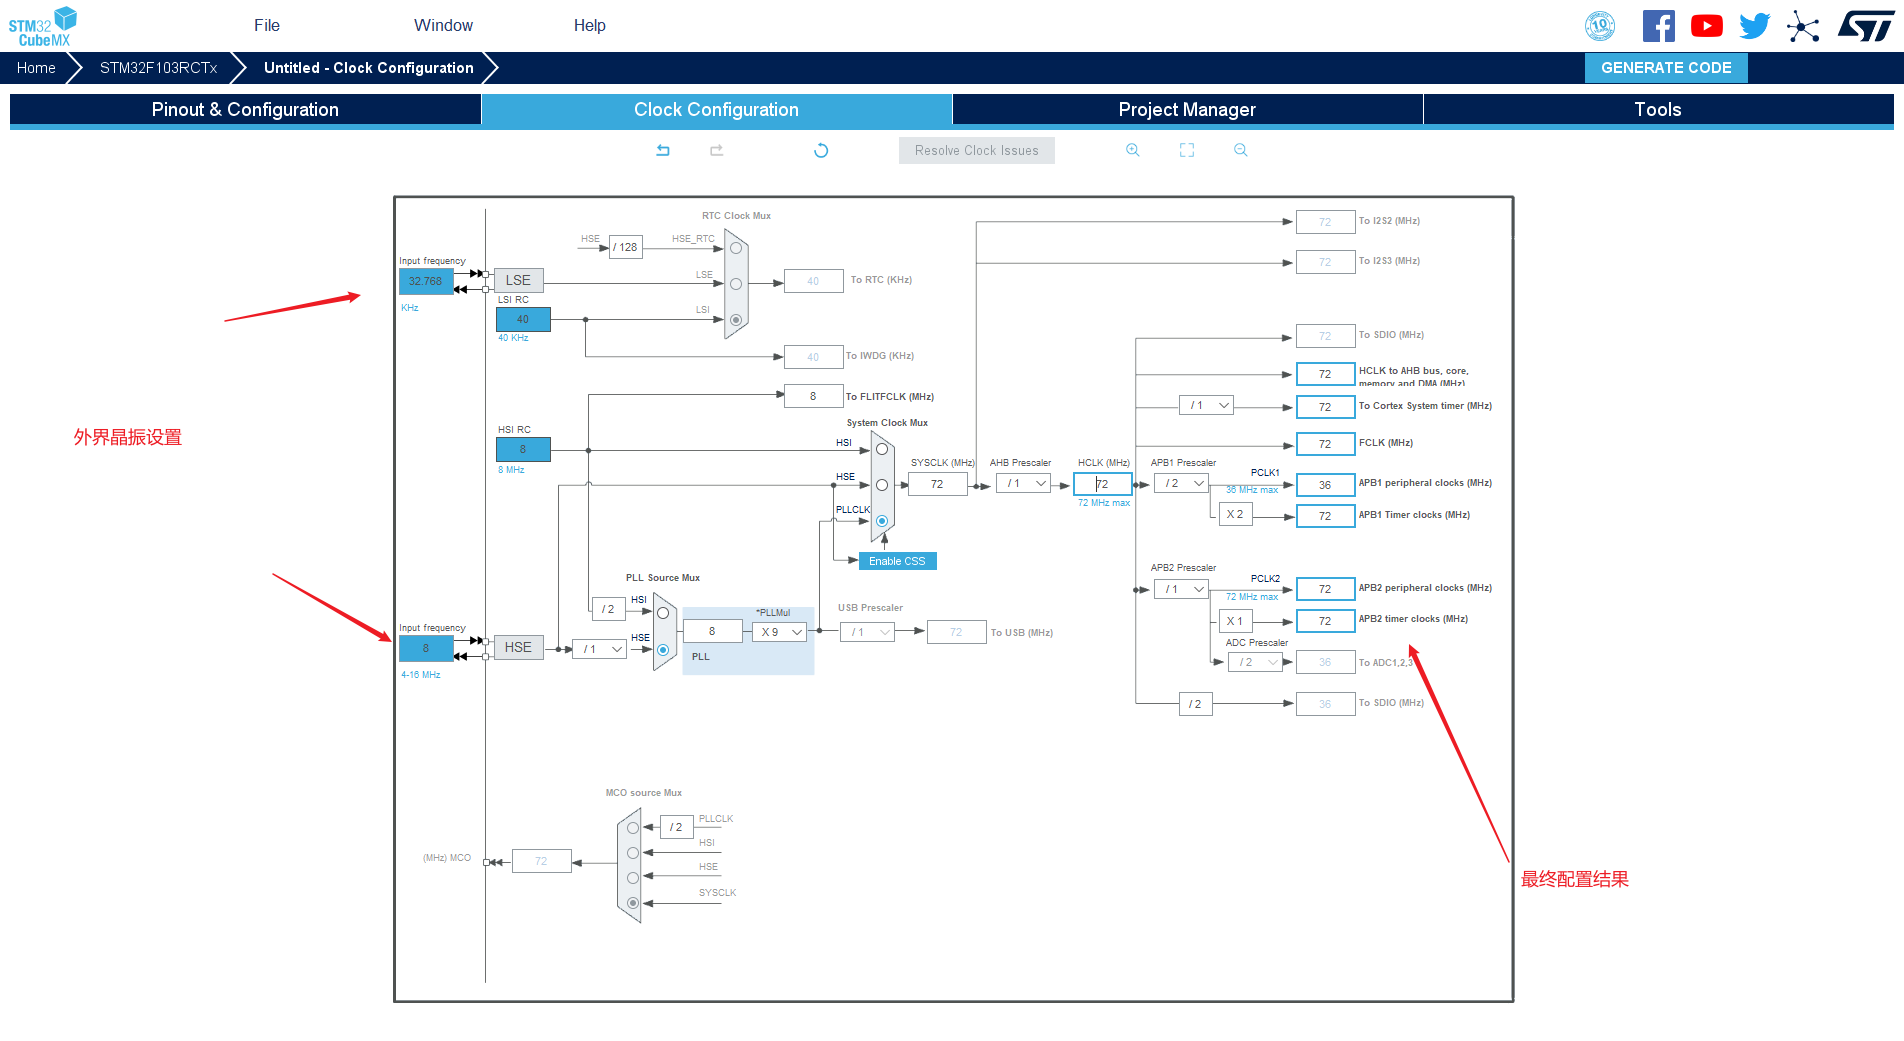Image resolution: width=1904 pixels, height=1041 pixels.
Task: Click the HSI RC 8 value box
Action: point(523,449)
